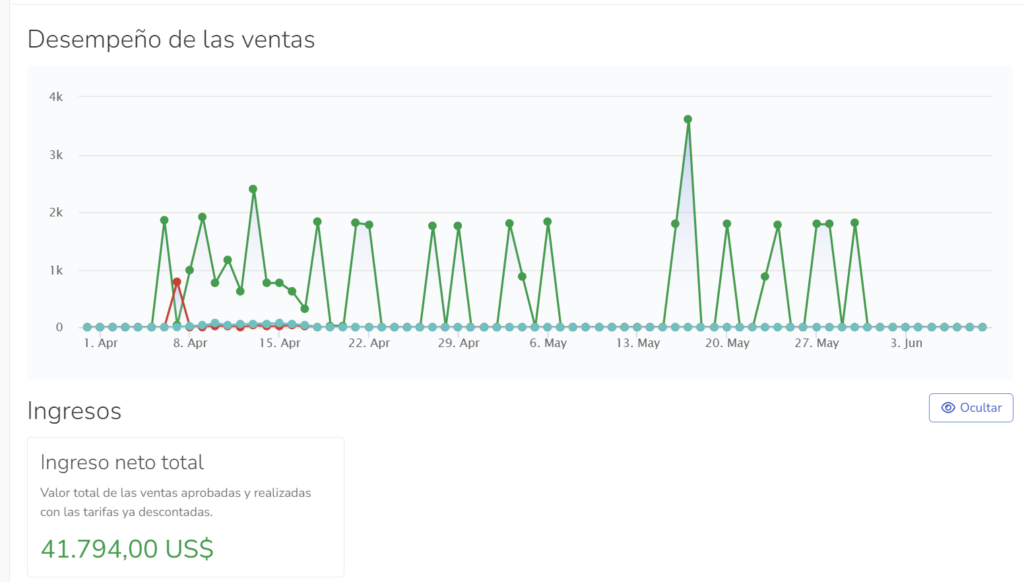This screenshot has width=1024, height=582.
Task: Click the "Desempeño de las ventas" heading
Action: [171, 39]
